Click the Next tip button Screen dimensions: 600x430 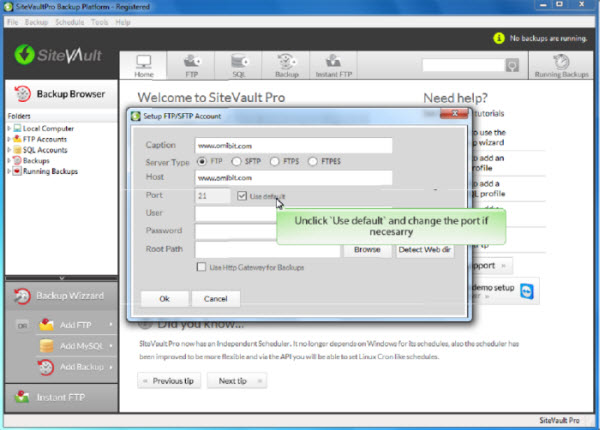237,381
